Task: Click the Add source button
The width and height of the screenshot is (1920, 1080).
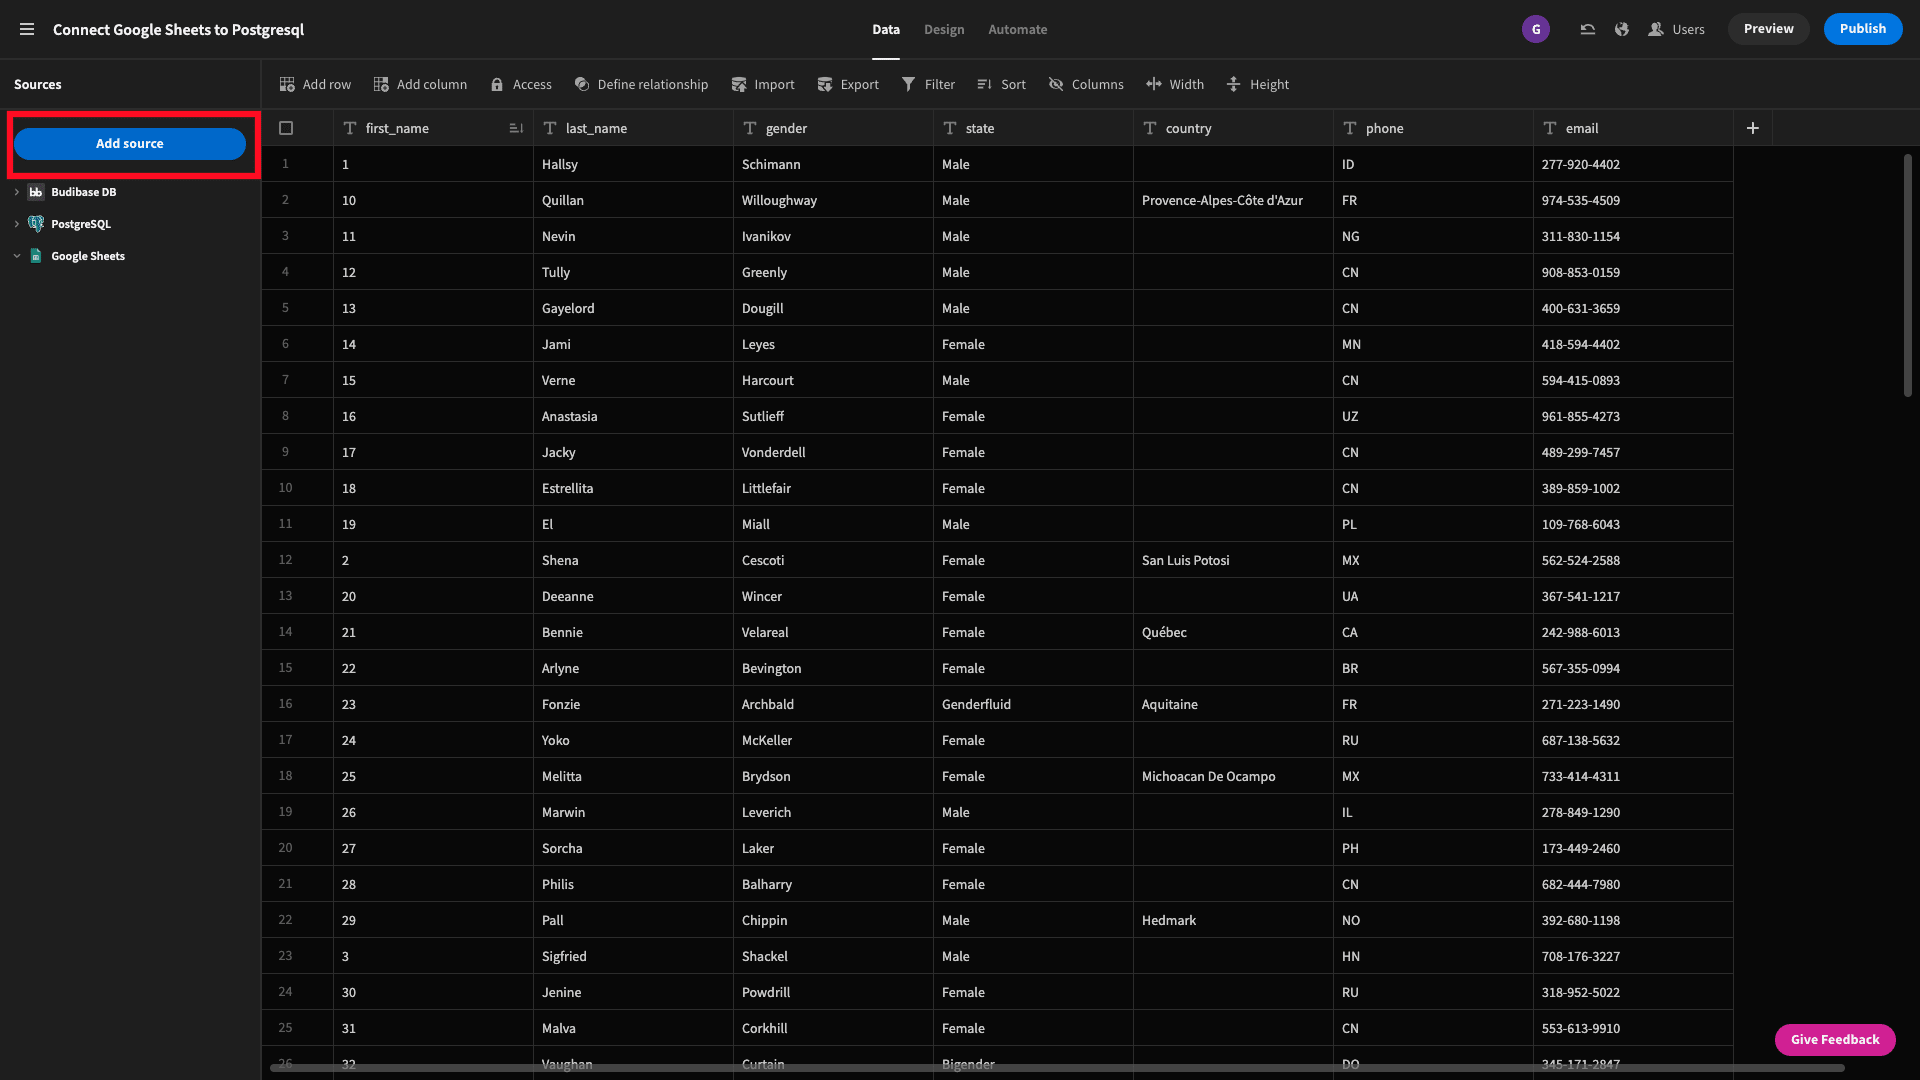Action: (129, 142)
